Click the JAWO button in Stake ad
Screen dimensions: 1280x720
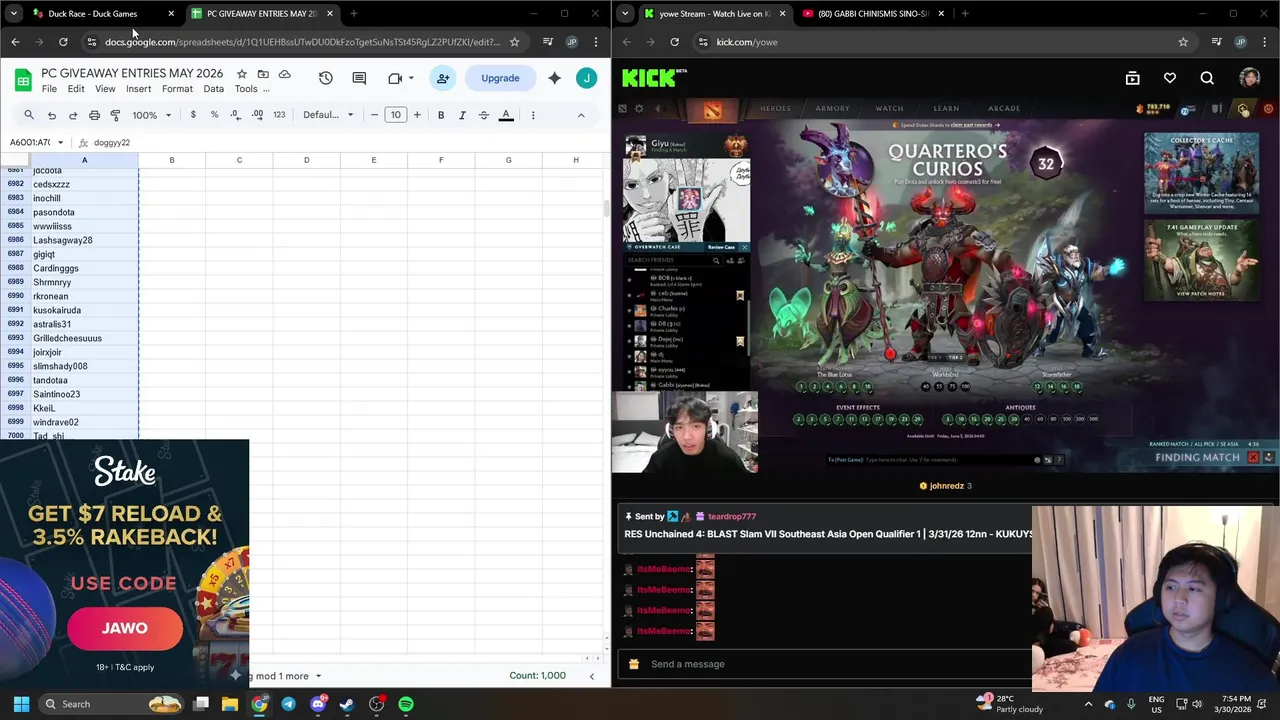[x=125, y=628]
